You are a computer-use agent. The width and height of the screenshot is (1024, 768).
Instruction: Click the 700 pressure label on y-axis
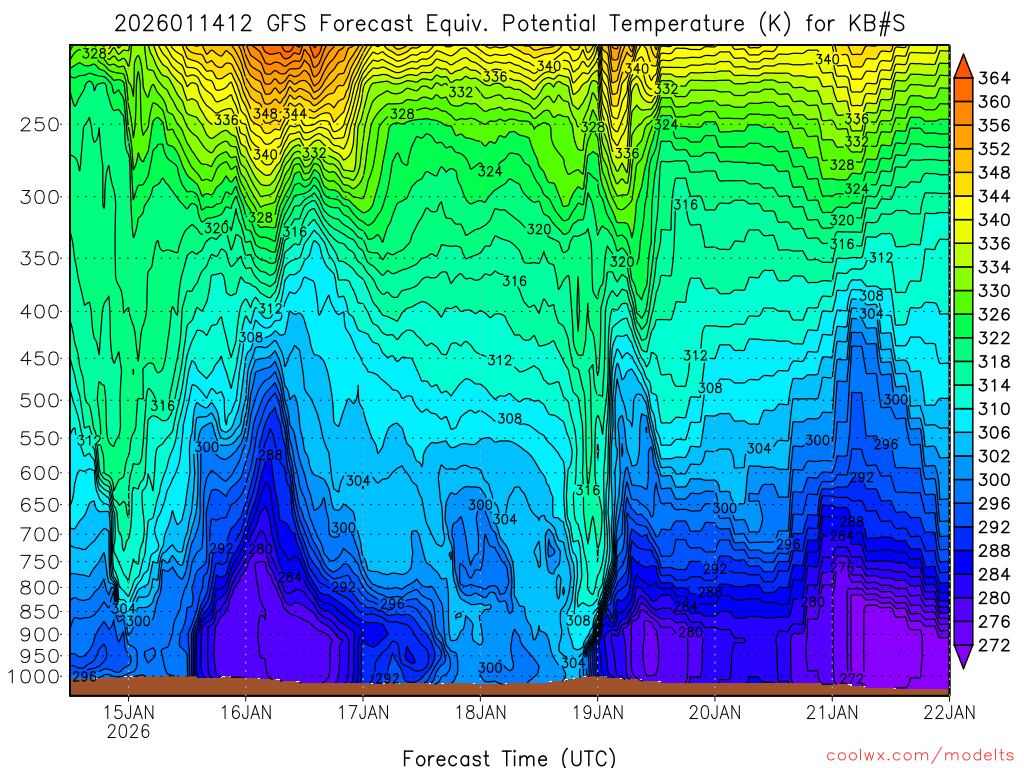(40, 534)
